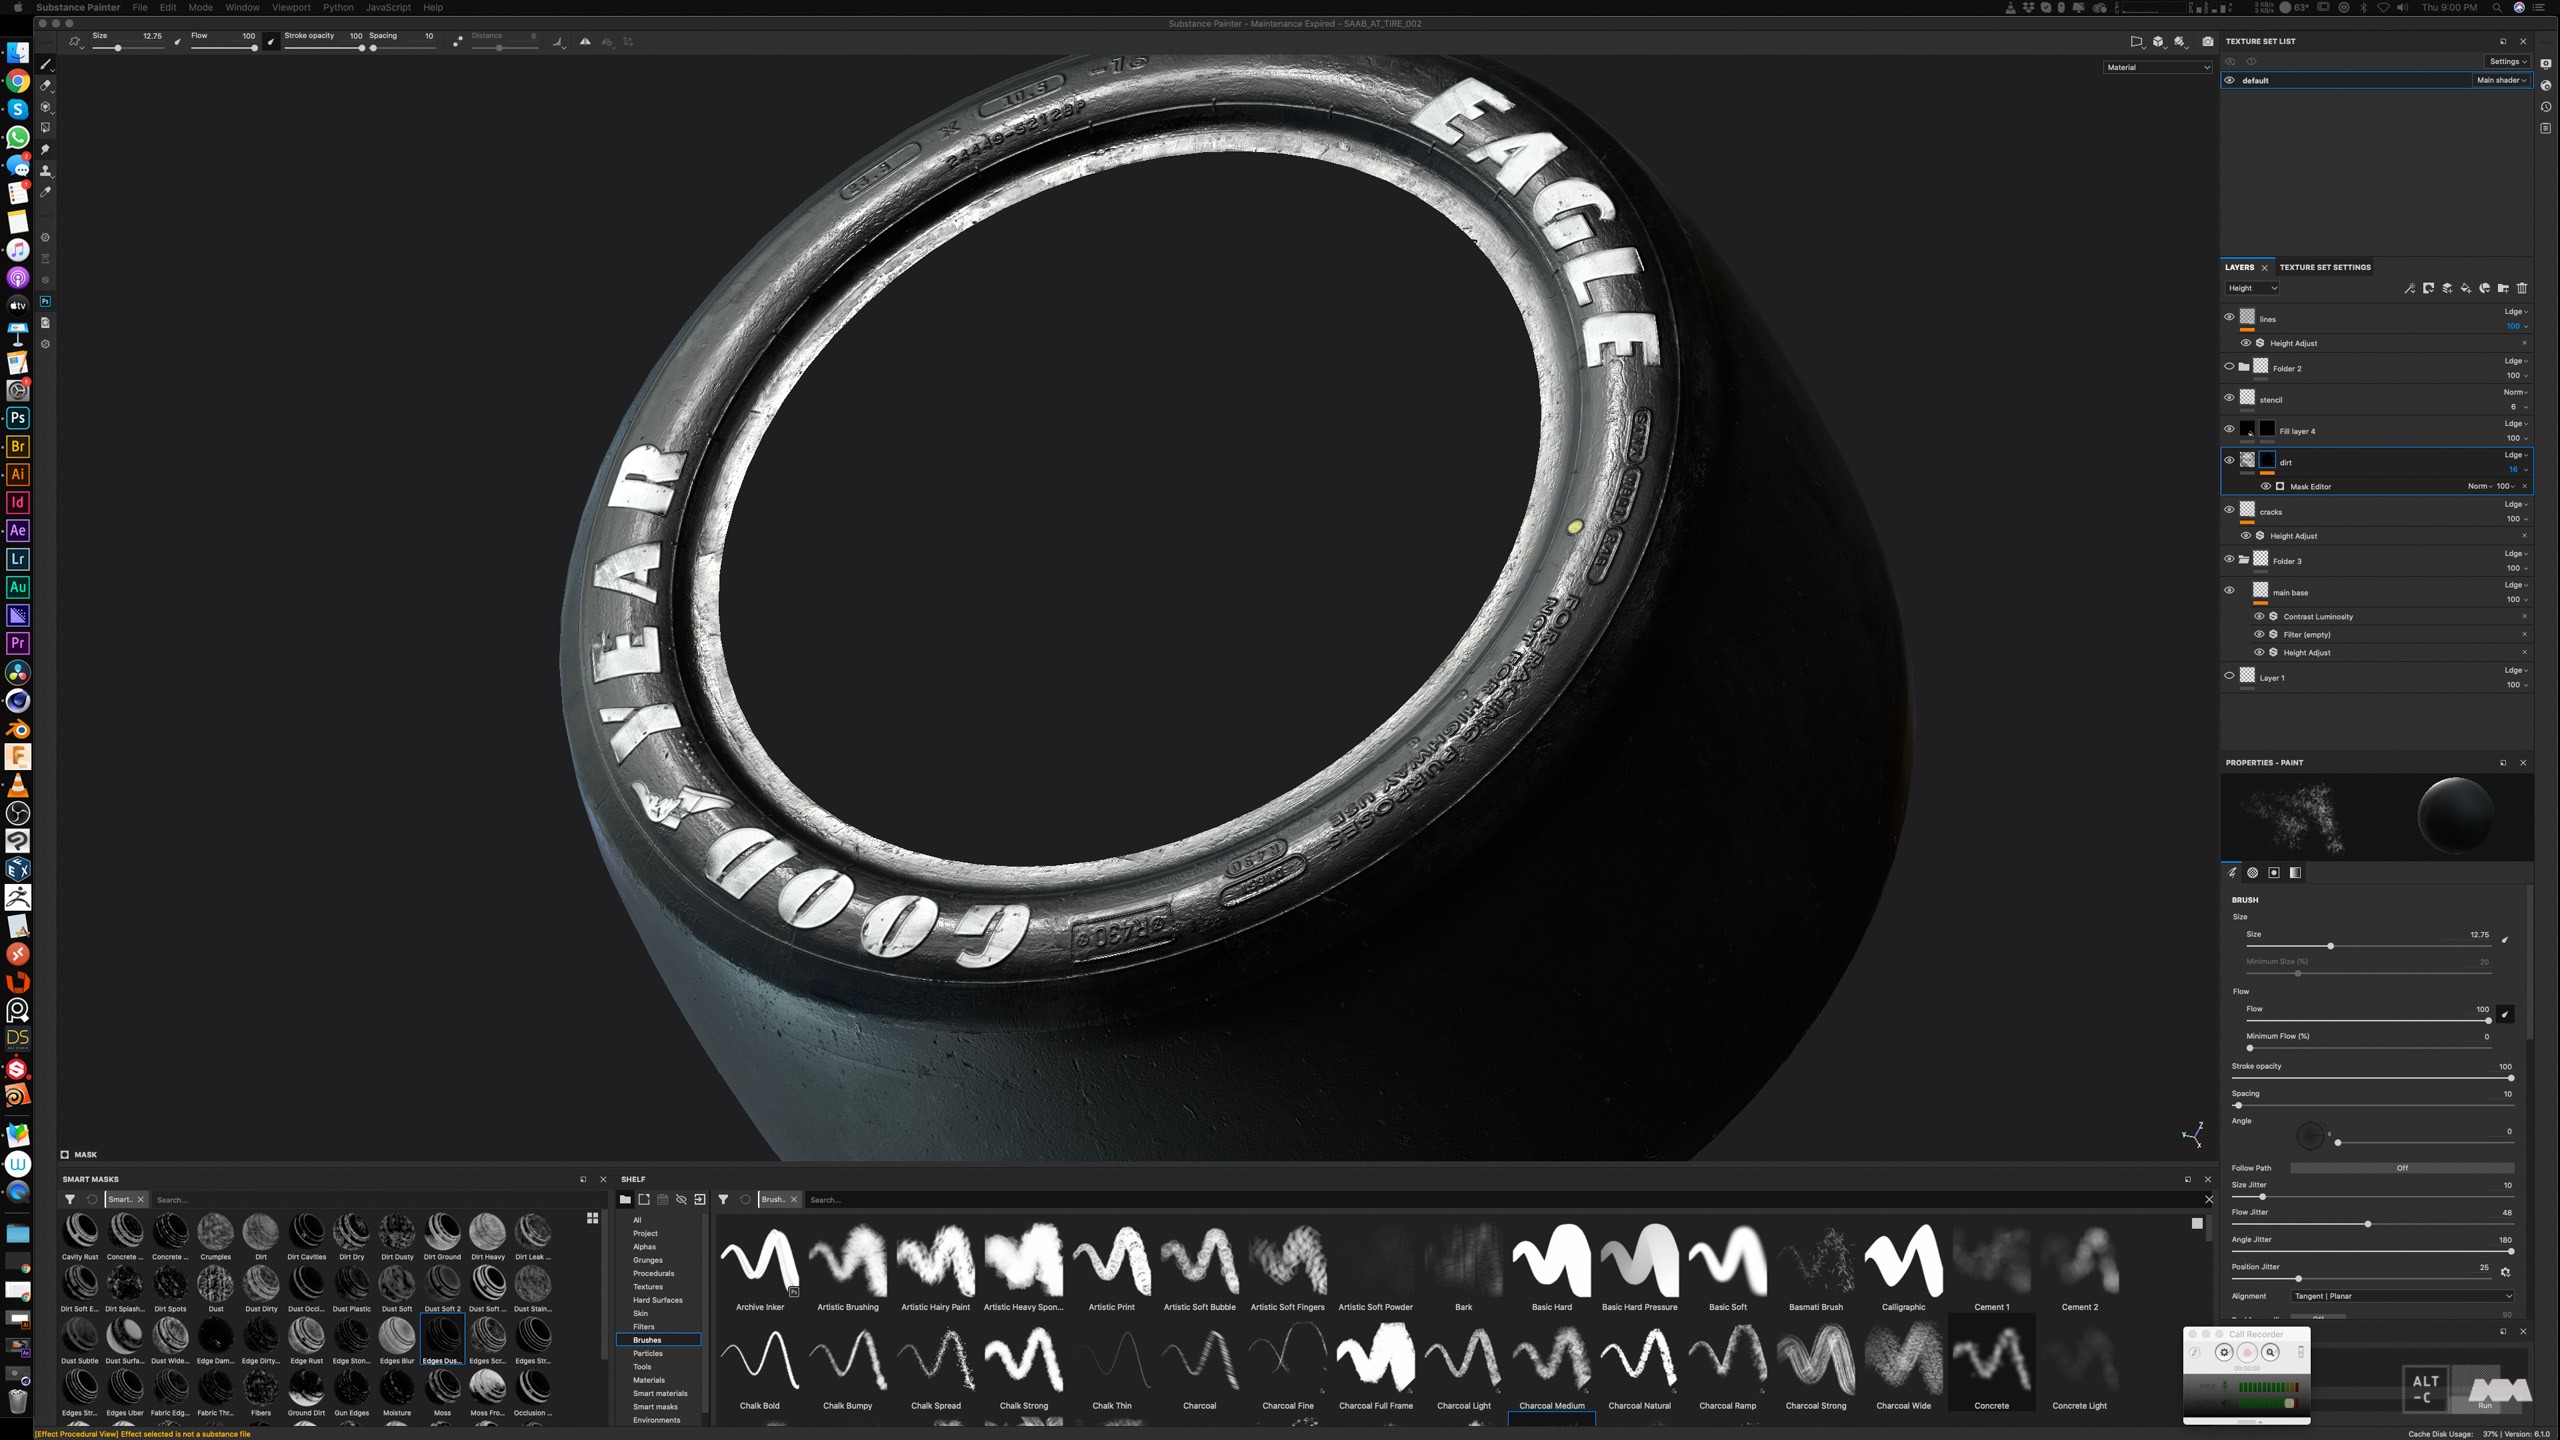
Task: Toggle lazy mouse icon in top toolbar
Action: coord(457,42)
